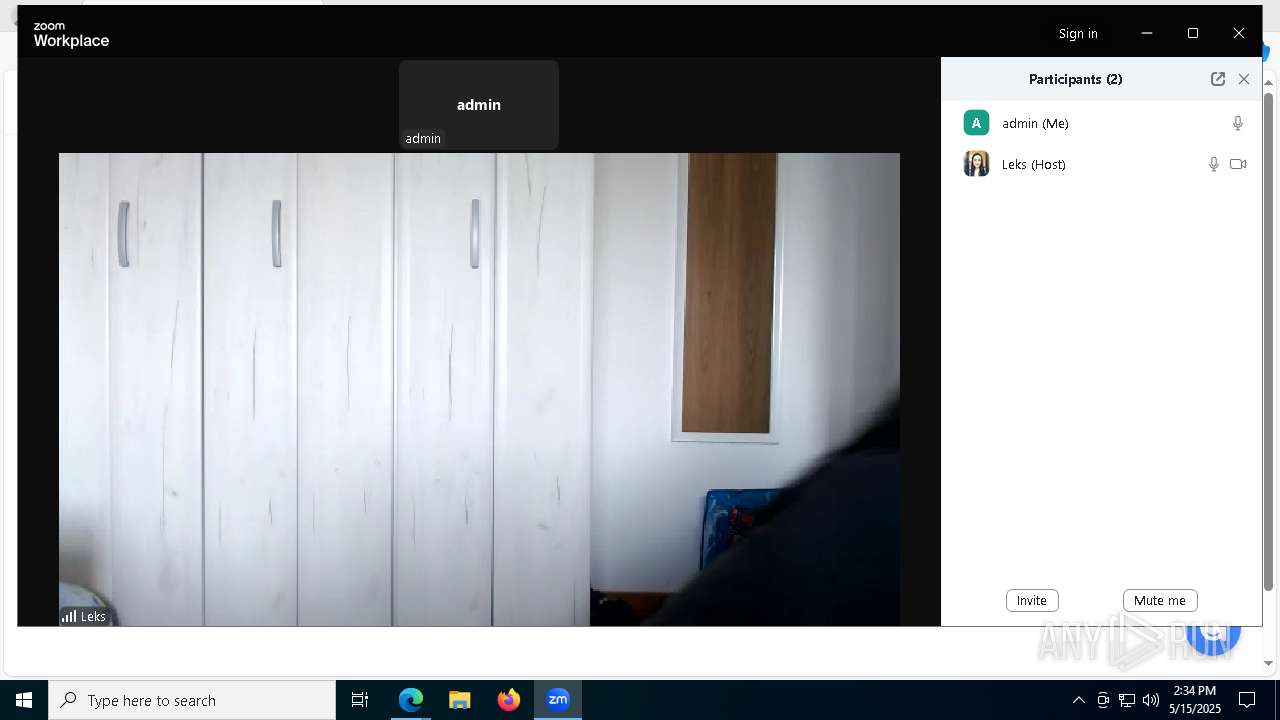Image resolution: width=1280 pixels, height=720 pixels.
Task: Open Windows Start menu
Action: tap(24, 700)
